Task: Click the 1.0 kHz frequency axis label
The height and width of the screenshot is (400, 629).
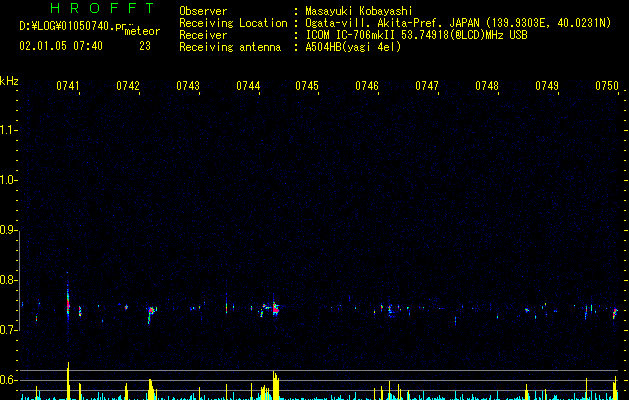Action: click(x=8, y=180)
